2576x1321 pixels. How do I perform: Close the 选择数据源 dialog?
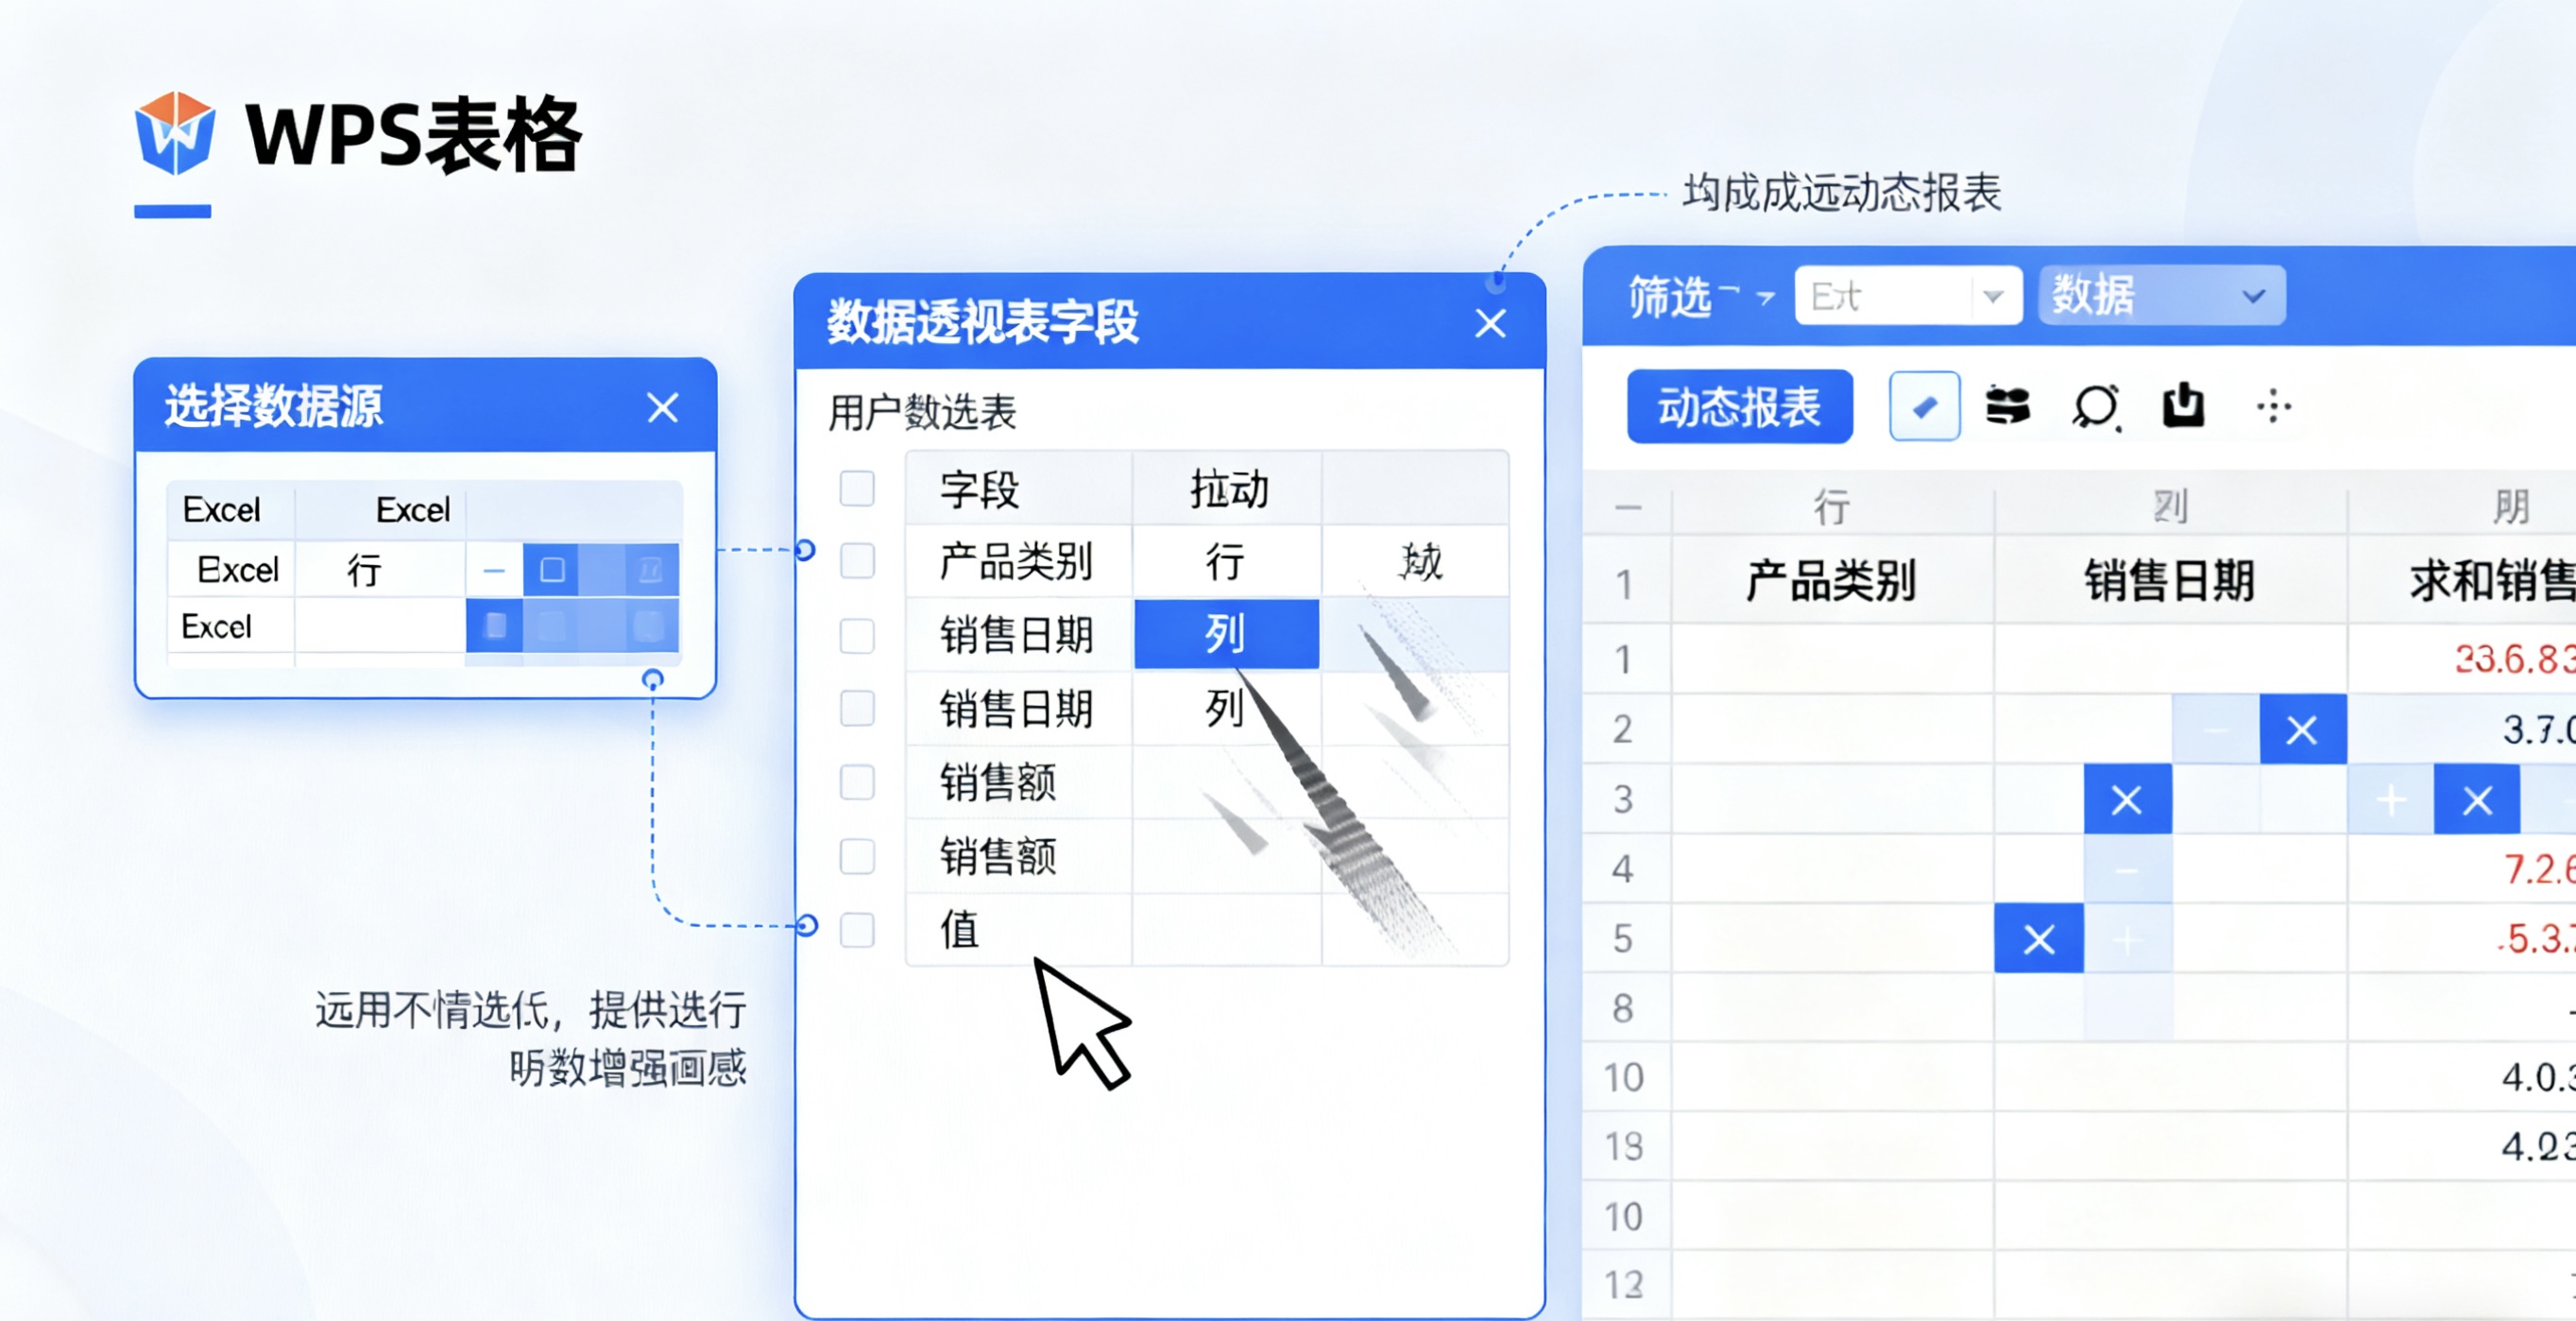[x=663, y=408]
